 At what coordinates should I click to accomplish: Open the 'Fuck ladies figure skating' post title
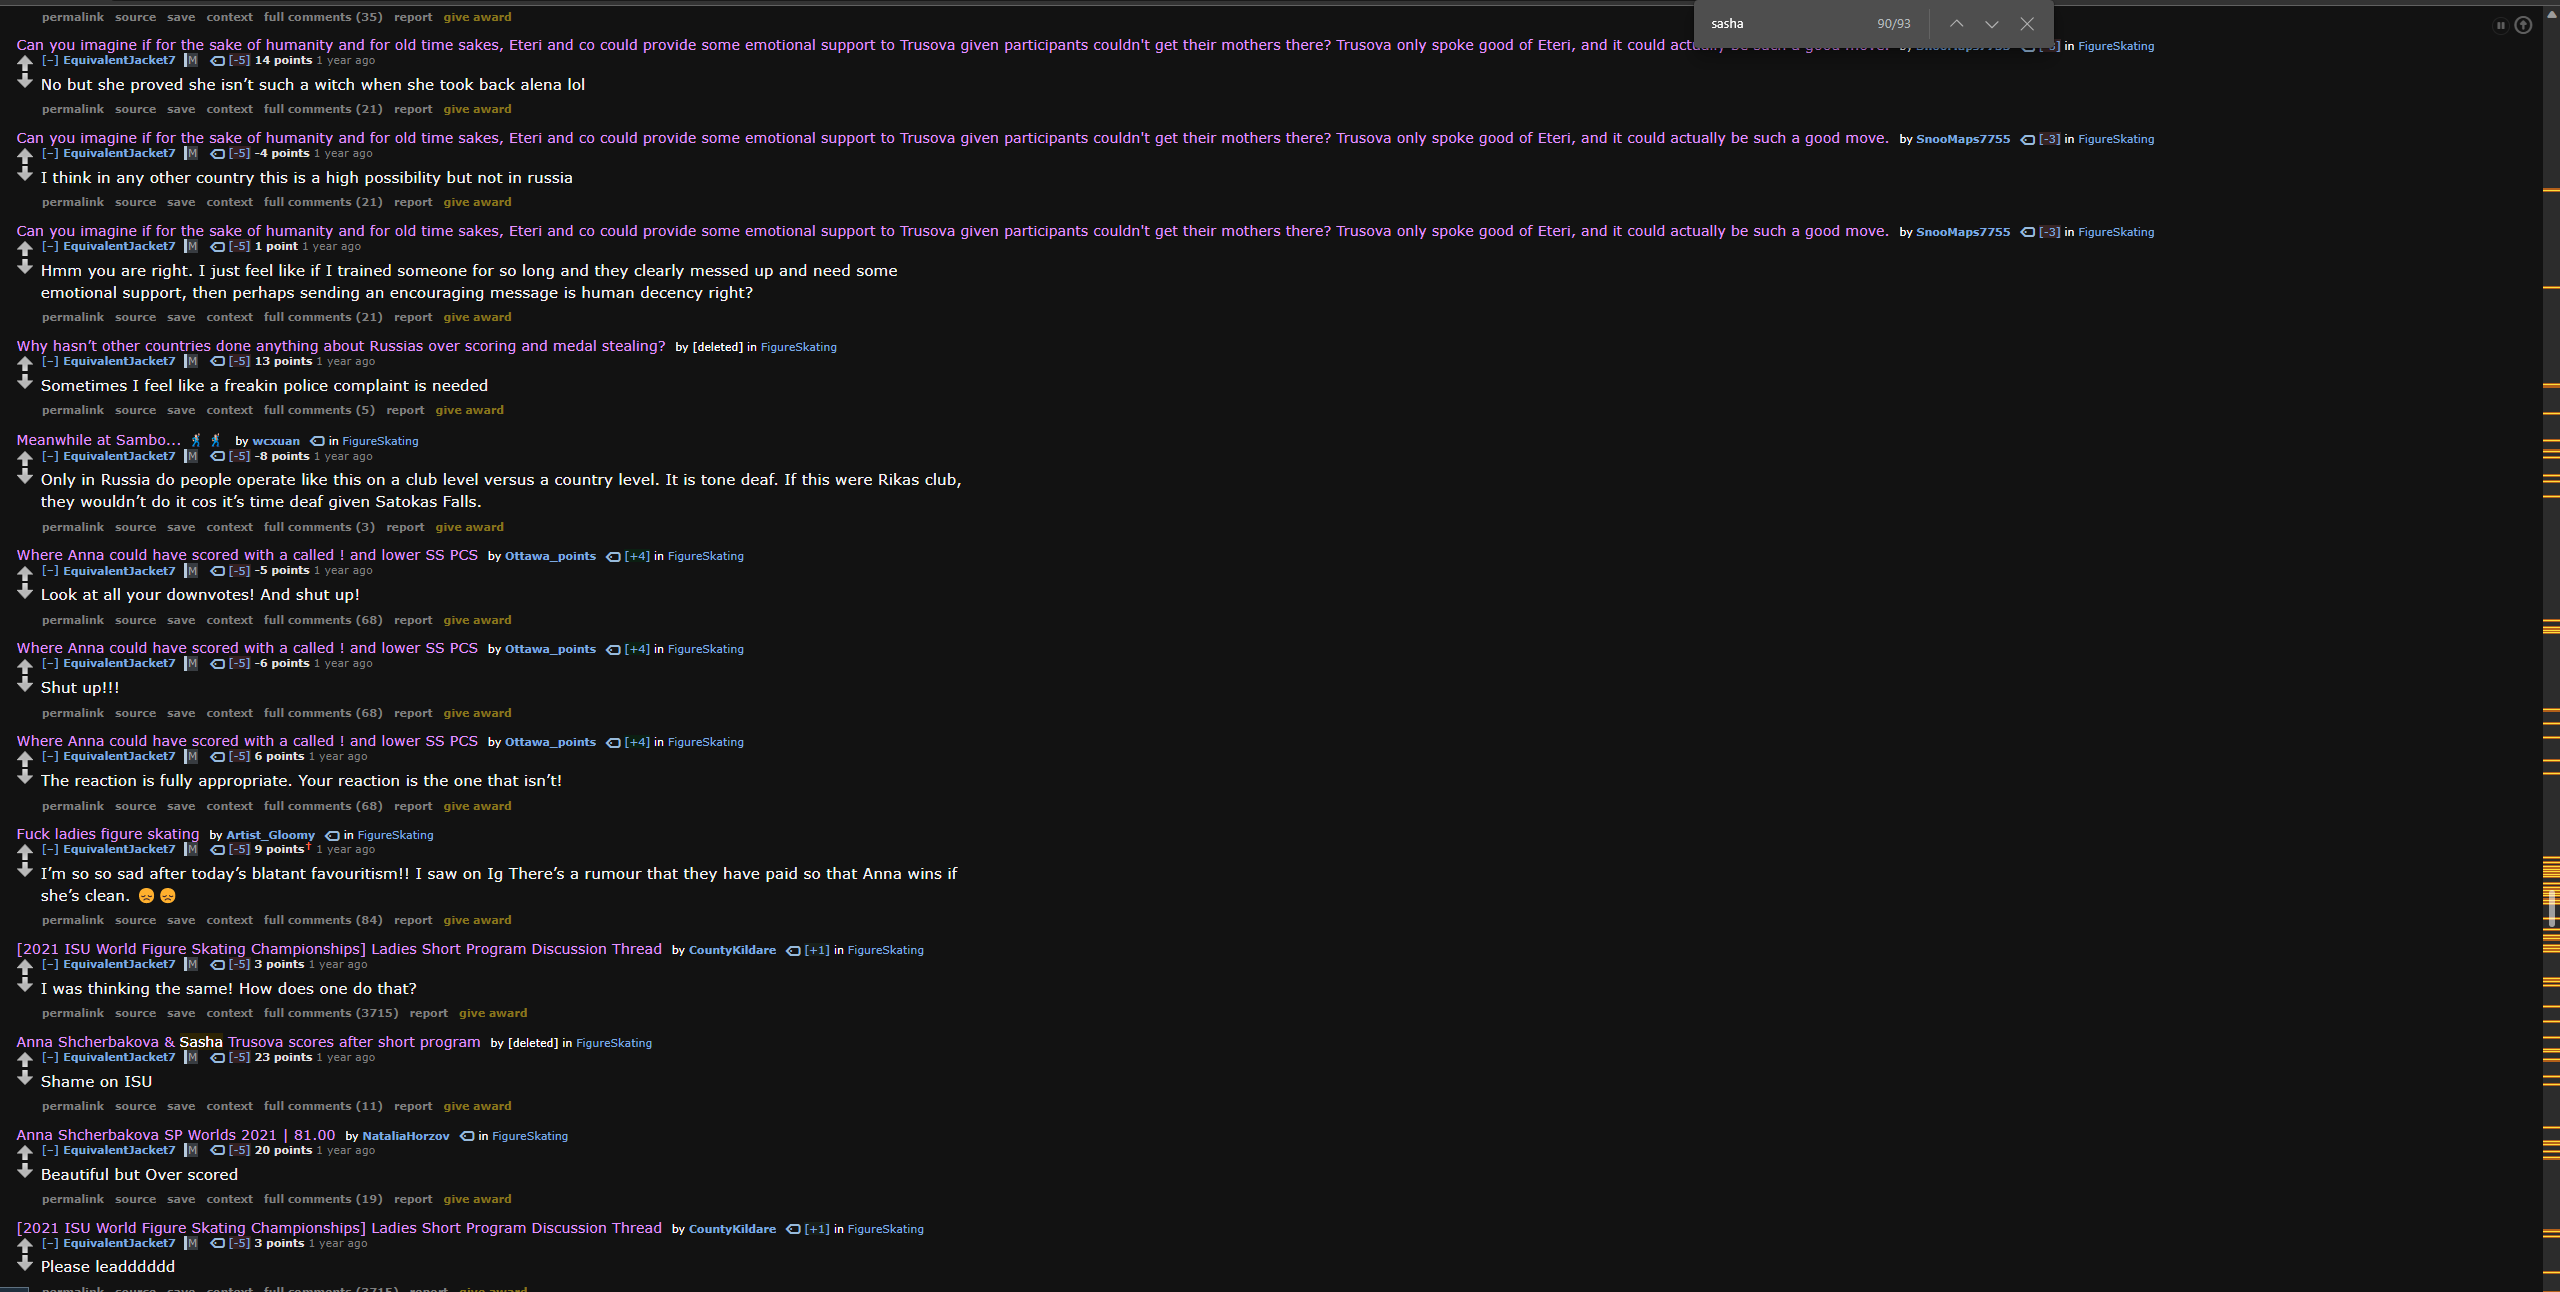tap(108, 834)
